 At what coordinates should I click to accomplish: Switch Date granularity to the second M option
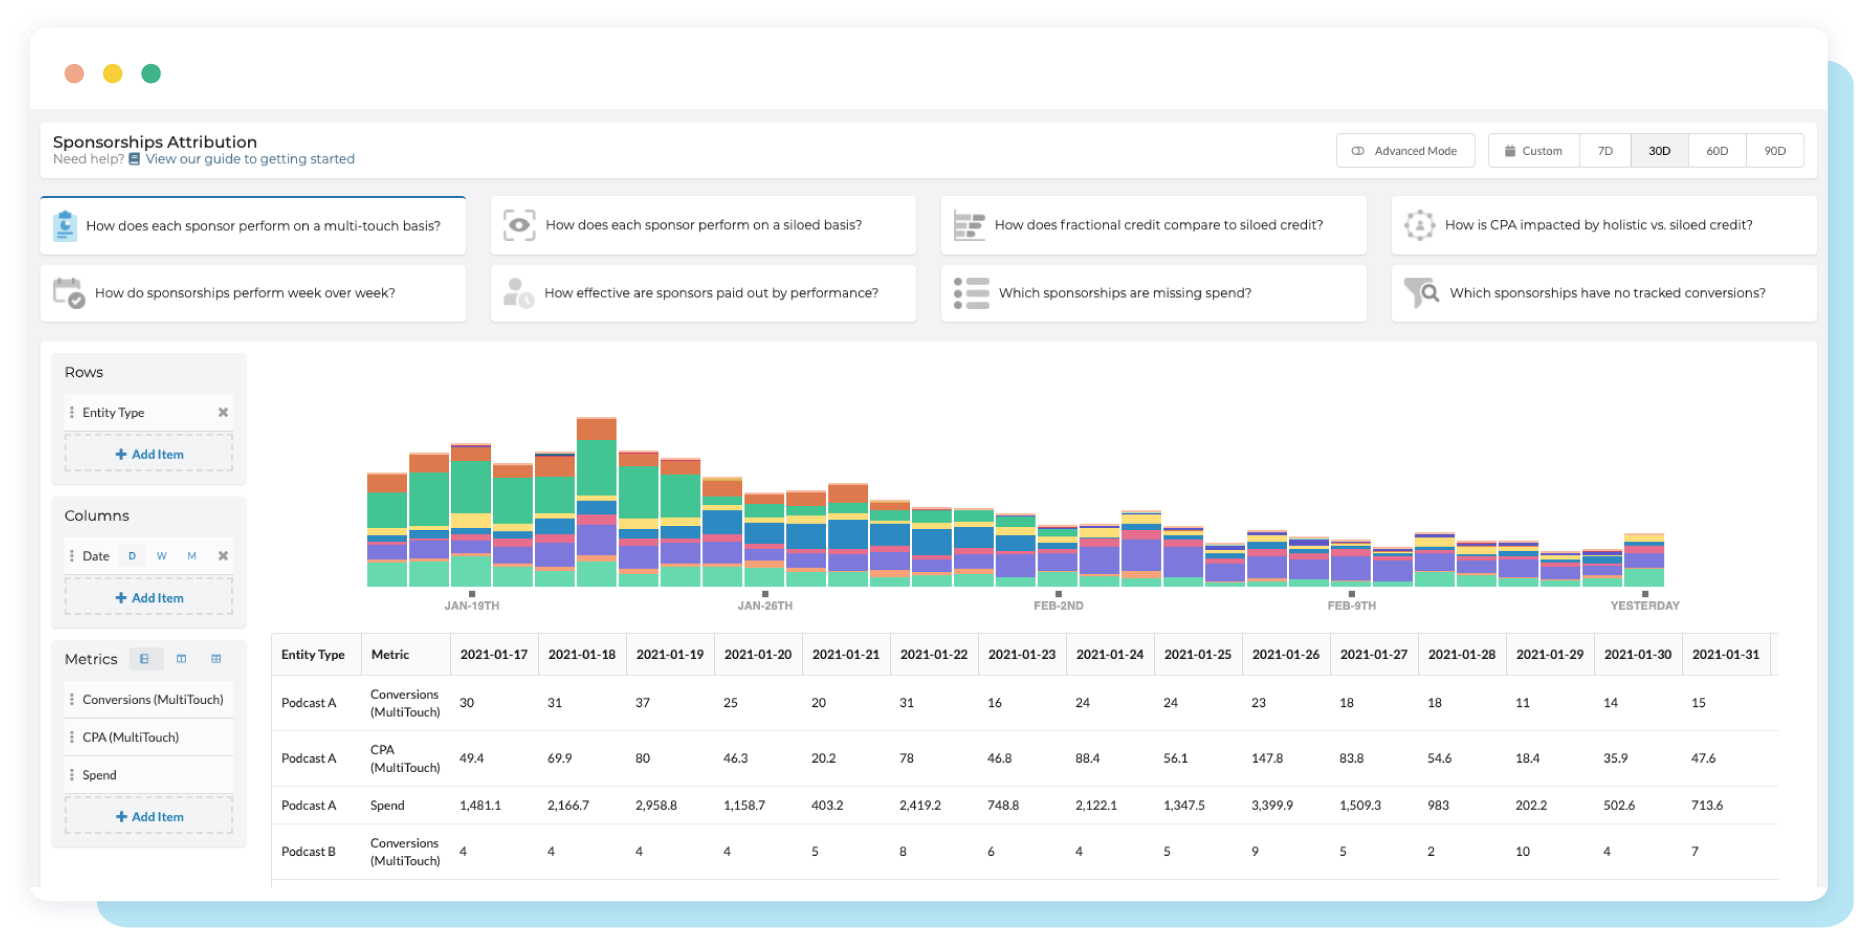coord(192,556)
